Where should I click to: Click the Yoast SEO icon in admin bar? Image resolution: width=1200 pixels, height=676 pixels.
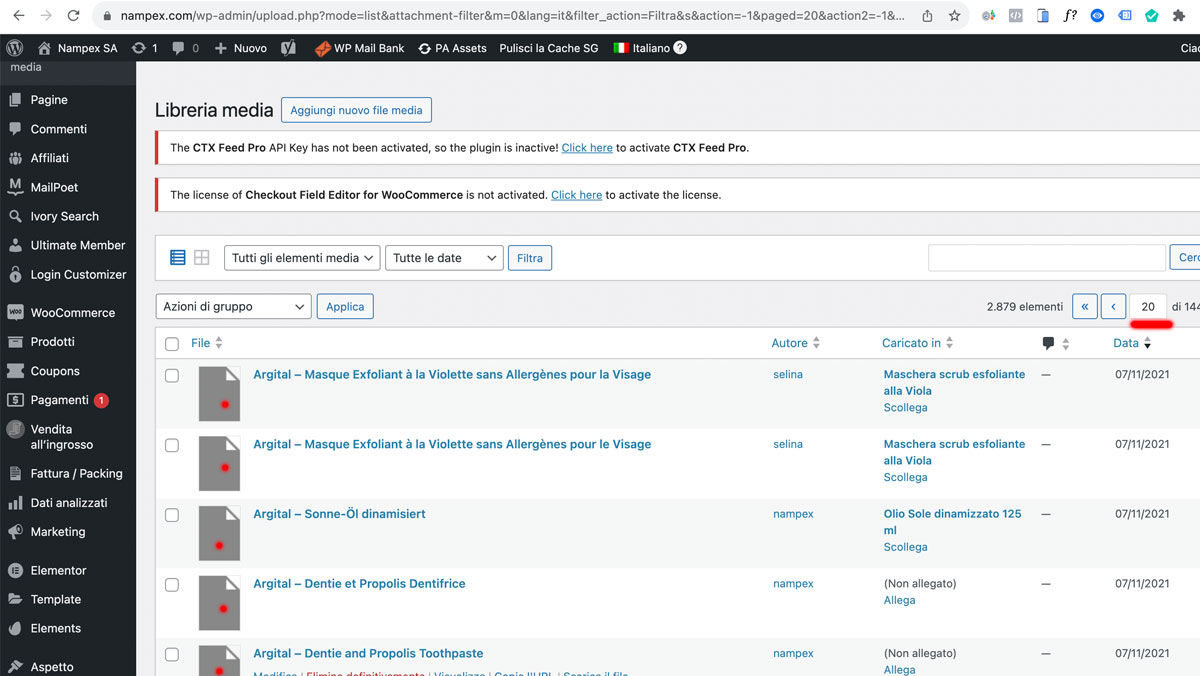288,48
